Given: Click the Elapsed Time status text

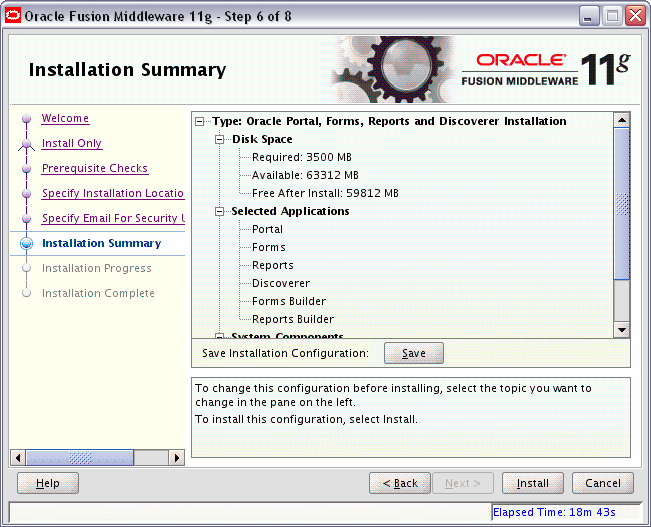Looking at the screenshot, I should (554, 512).
